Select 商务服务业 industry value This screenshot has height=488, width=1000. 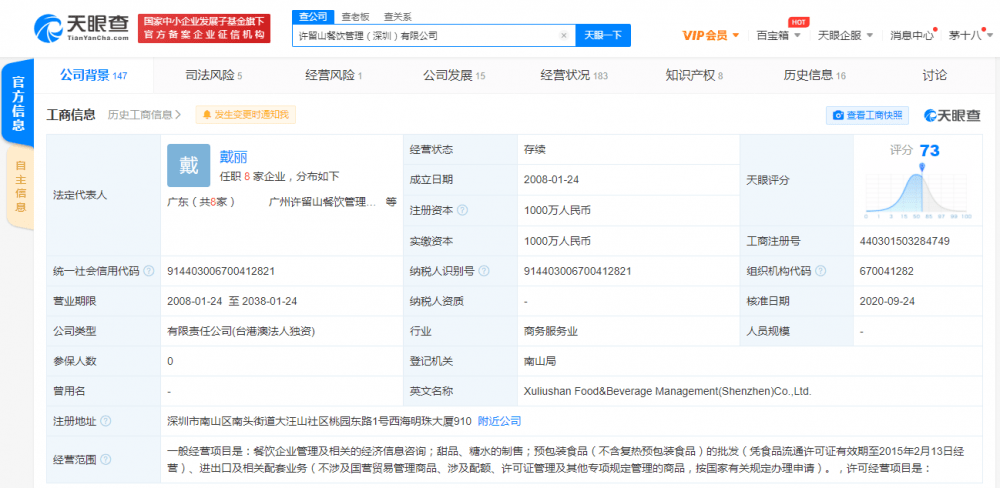point(550,331)
